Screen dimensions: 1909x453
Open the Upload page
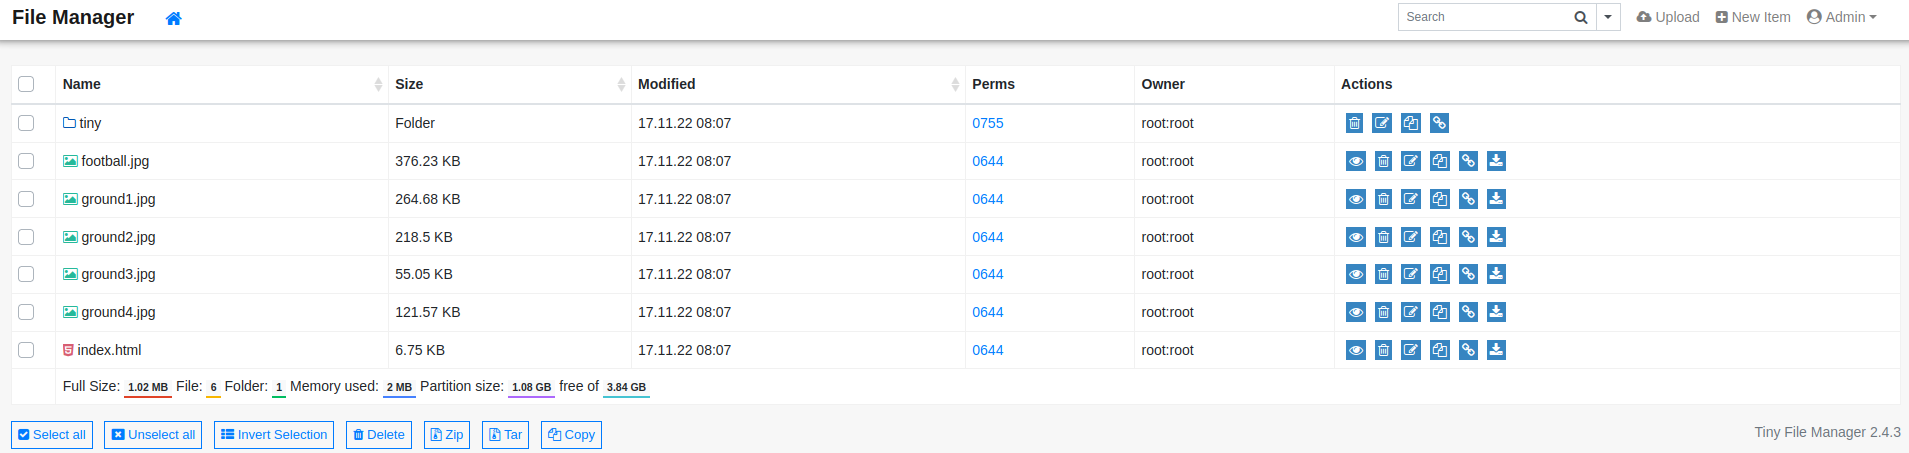coord(1667,17)
